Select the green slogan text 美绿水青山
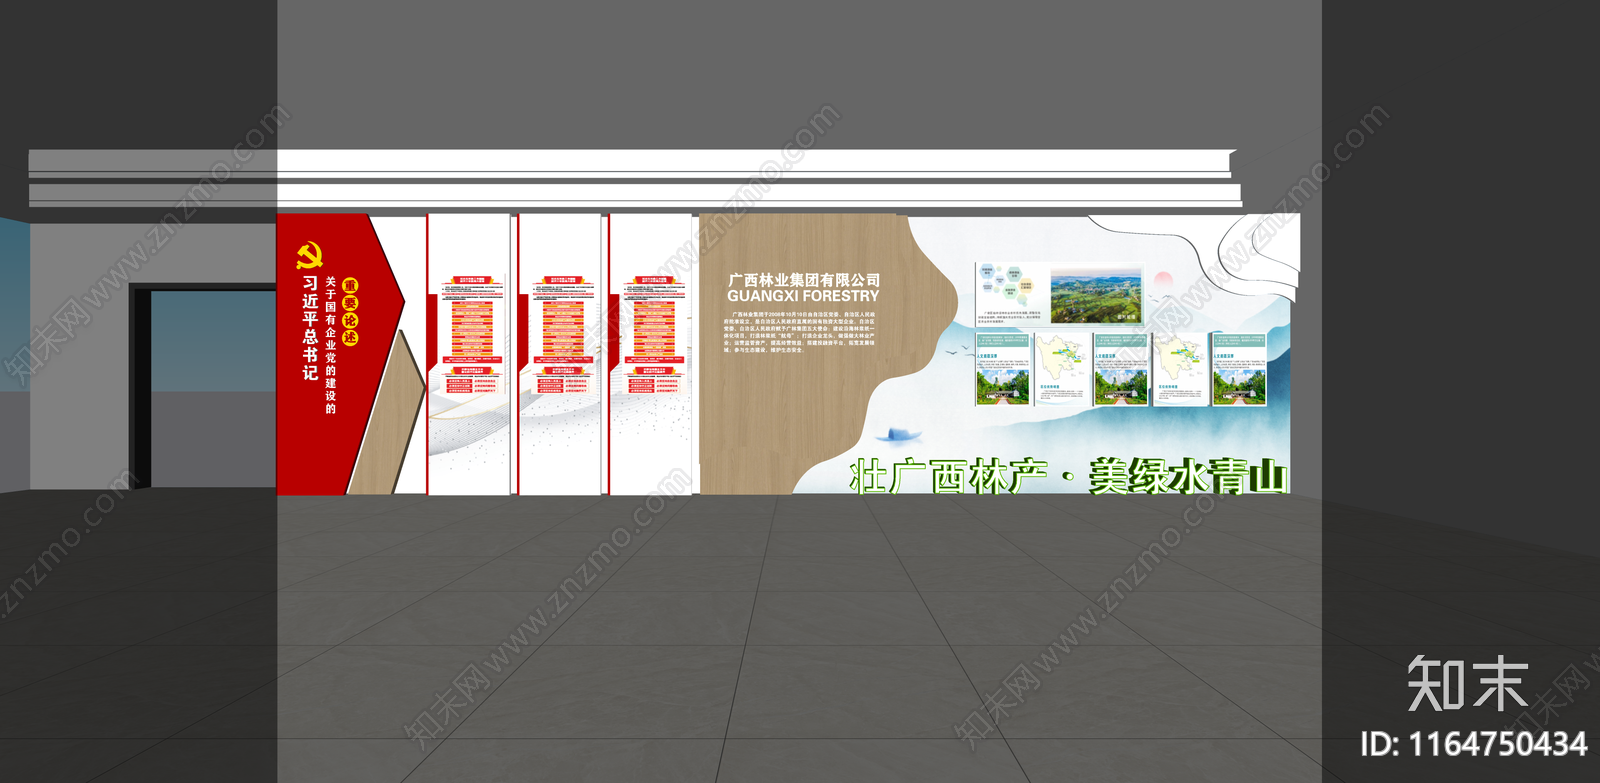 pyautogui.click(x=1188, y=476)
